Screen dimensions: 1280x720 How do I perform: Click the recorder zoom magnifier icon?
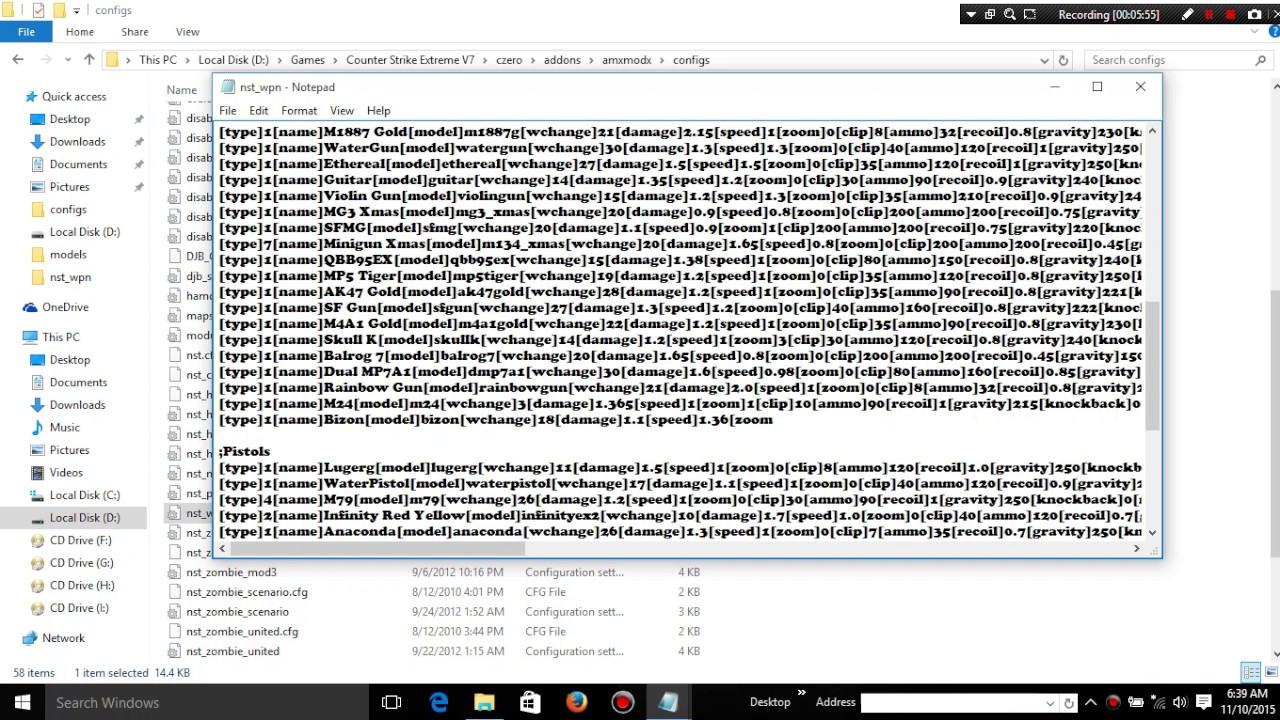click(x=1010, y=15)
